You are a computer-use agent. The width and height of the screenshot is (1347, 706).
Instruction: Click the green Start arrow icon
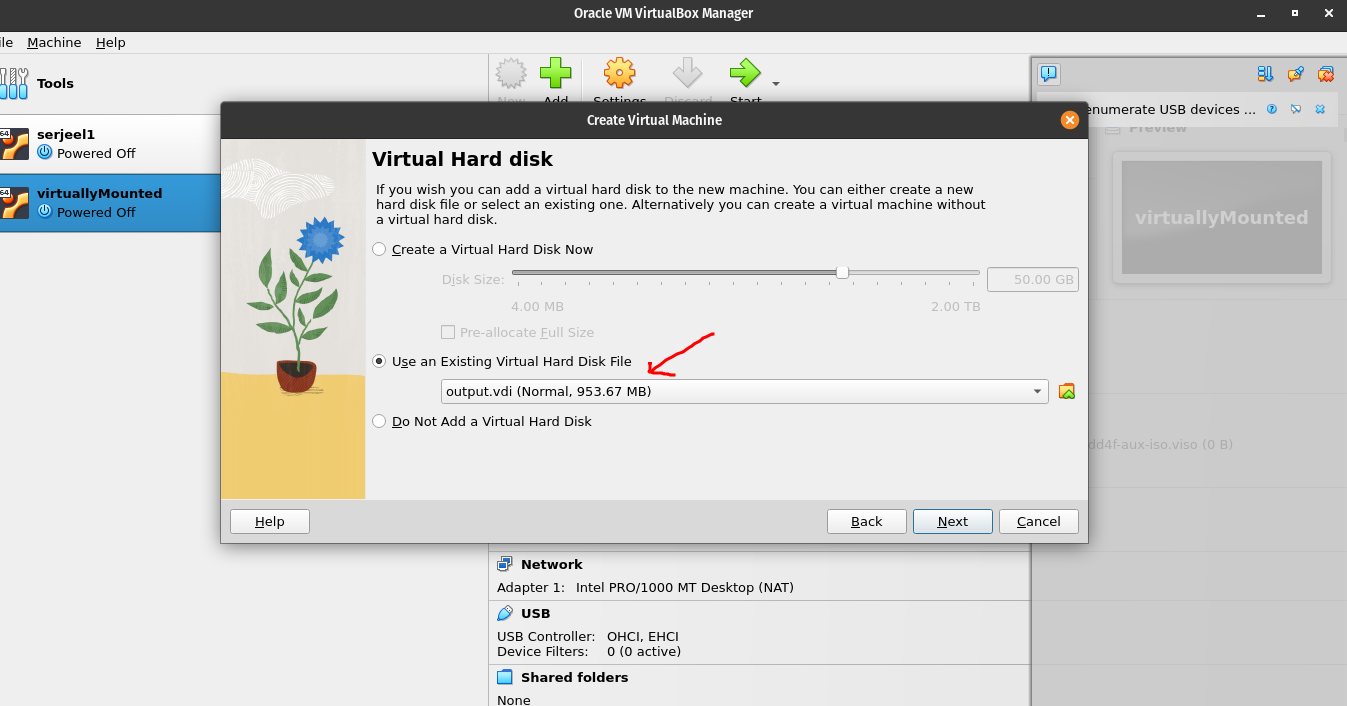pyautogui.click(x=745, y=73)
